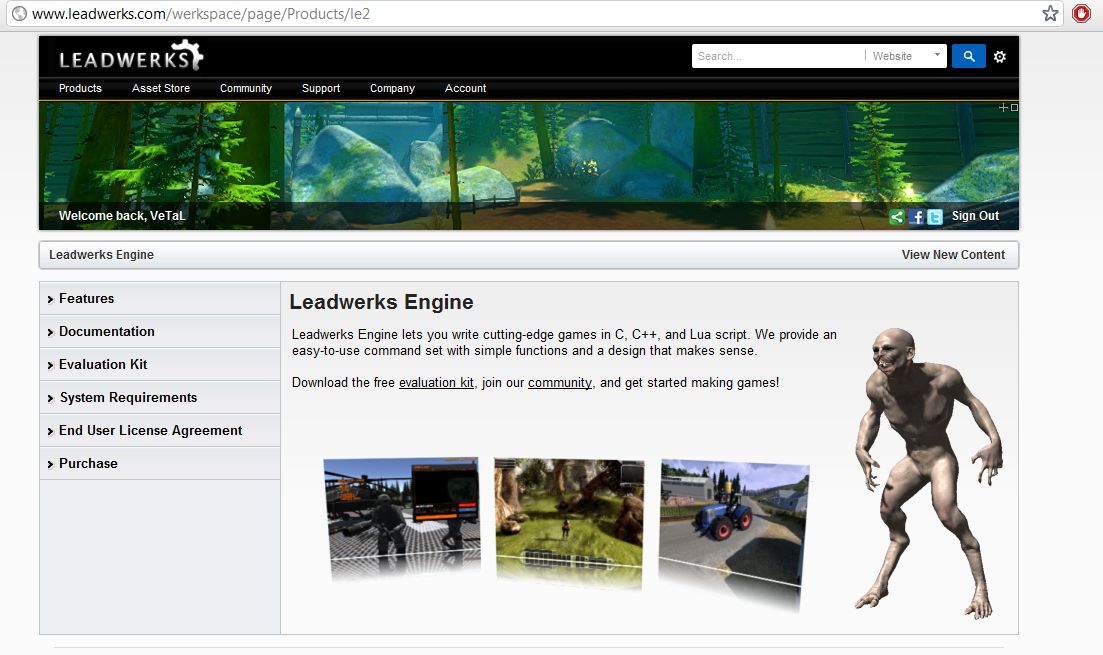Follow the evaluation kit hyperlink
The width and height of the screenshot is (1103, 655).
[436, 383]
